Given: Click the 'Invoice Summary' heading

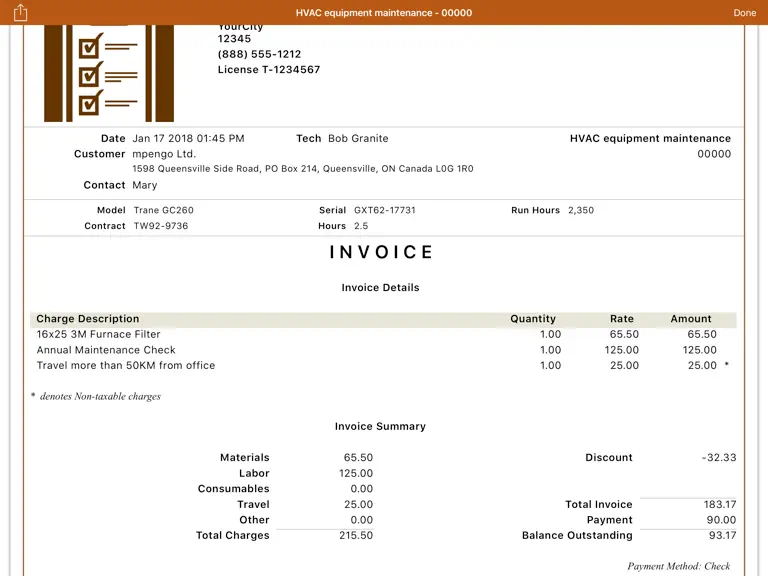Looking at the screenshot, I should click(x=380, y=426).
